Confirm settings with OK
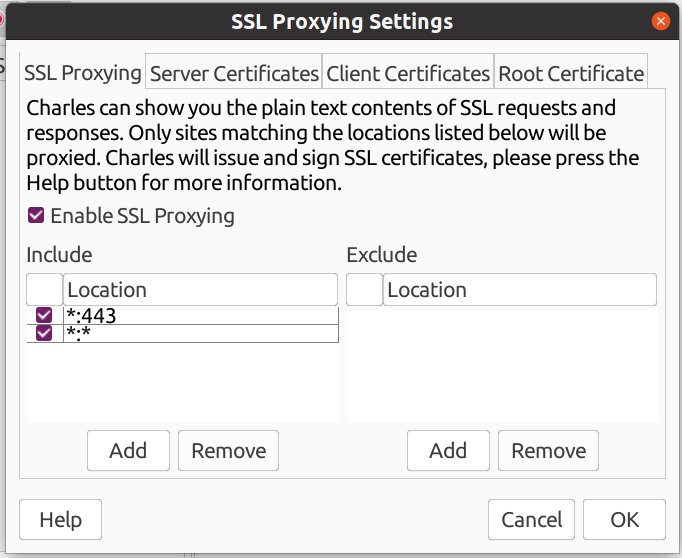This screenshot has width=682, height=558. tap(625, 520)
